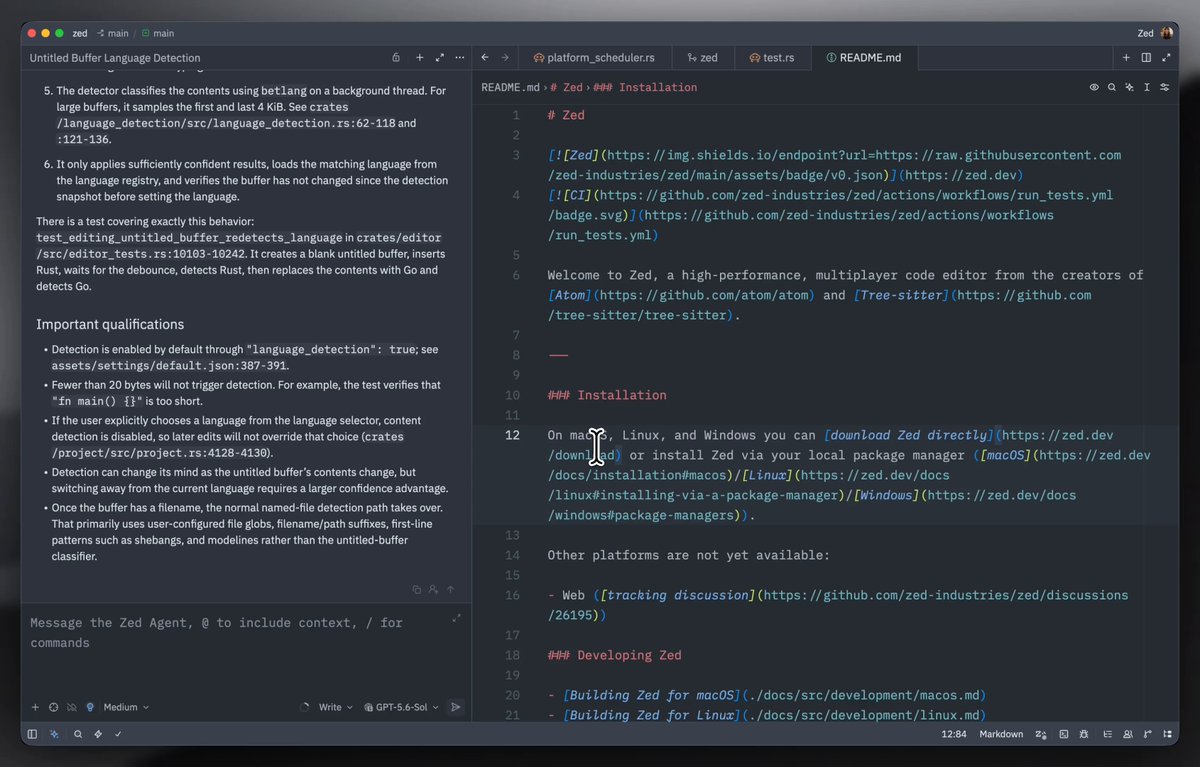
Task: Open the Outline panel from status bar
Action: pyautogui.click(x=1106, y=734)
